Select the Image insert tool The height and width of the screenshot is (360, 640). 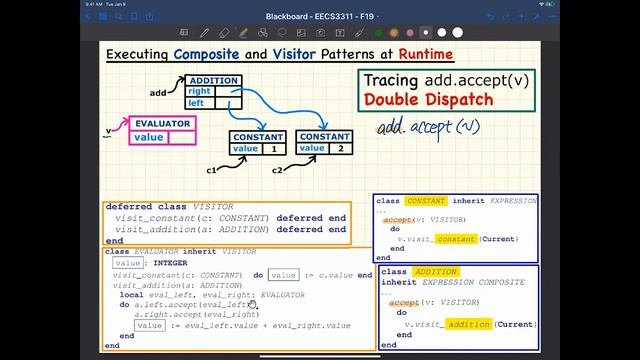(301, 33)
